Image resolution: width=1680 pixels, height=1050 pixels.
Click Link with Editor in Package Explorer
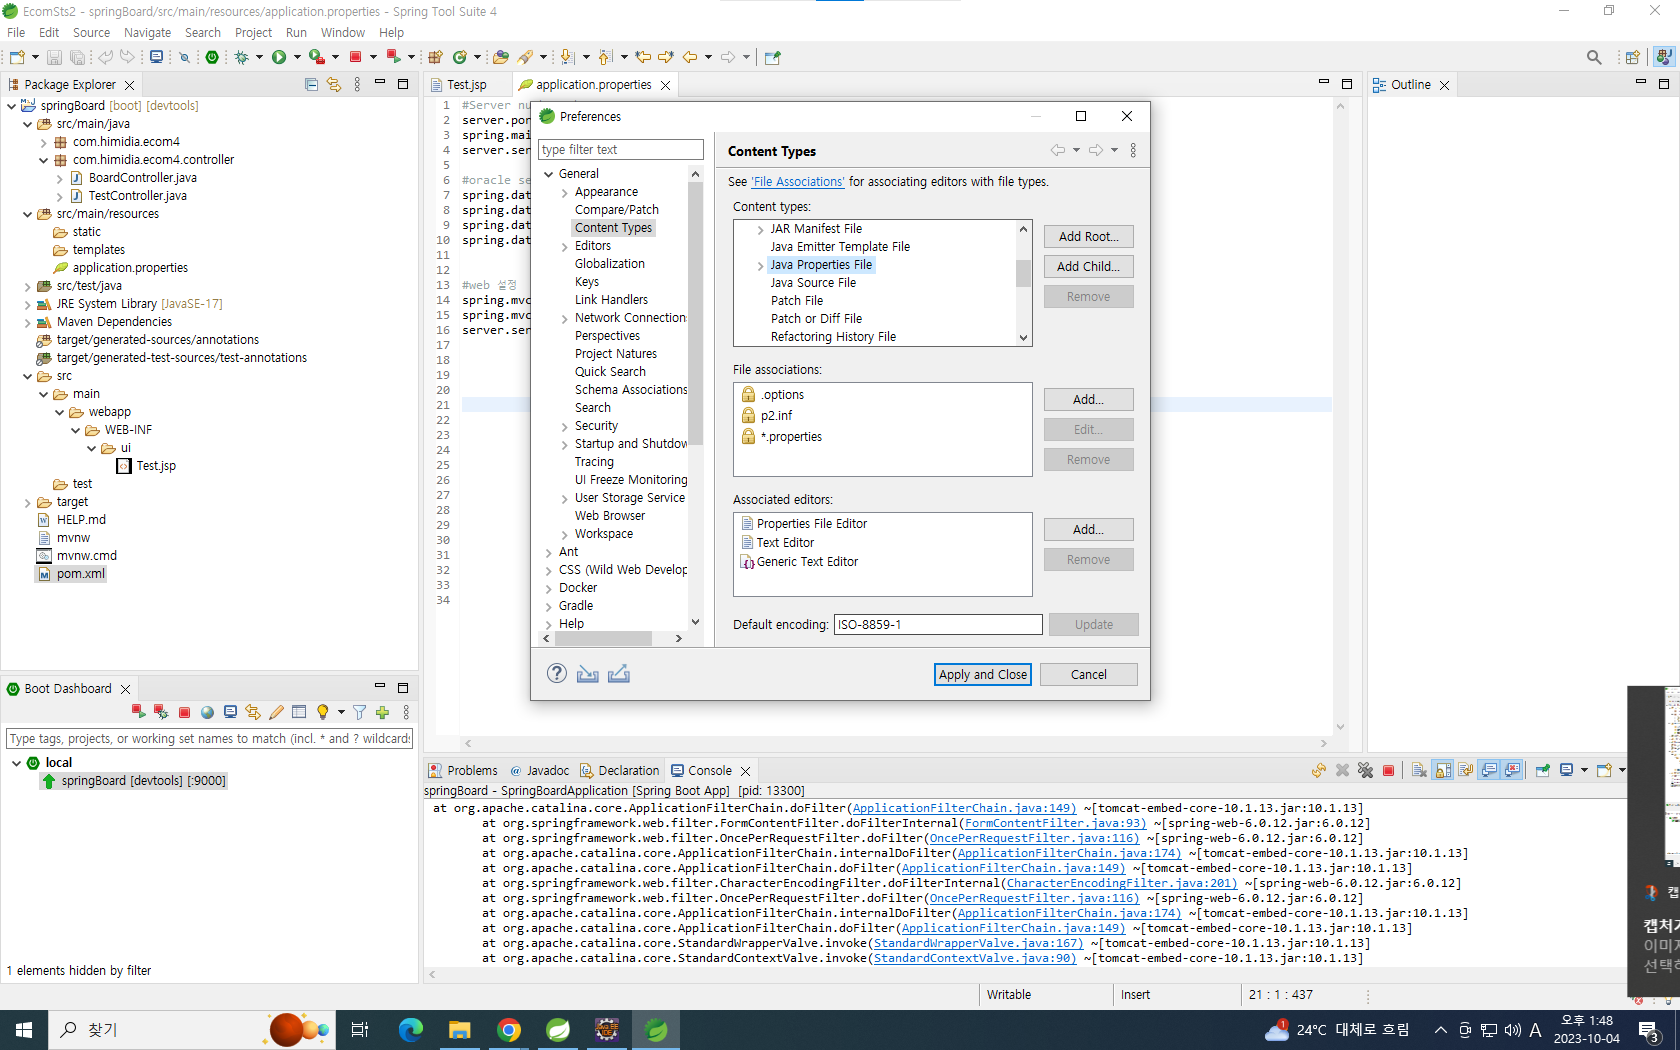coord(334,85)
